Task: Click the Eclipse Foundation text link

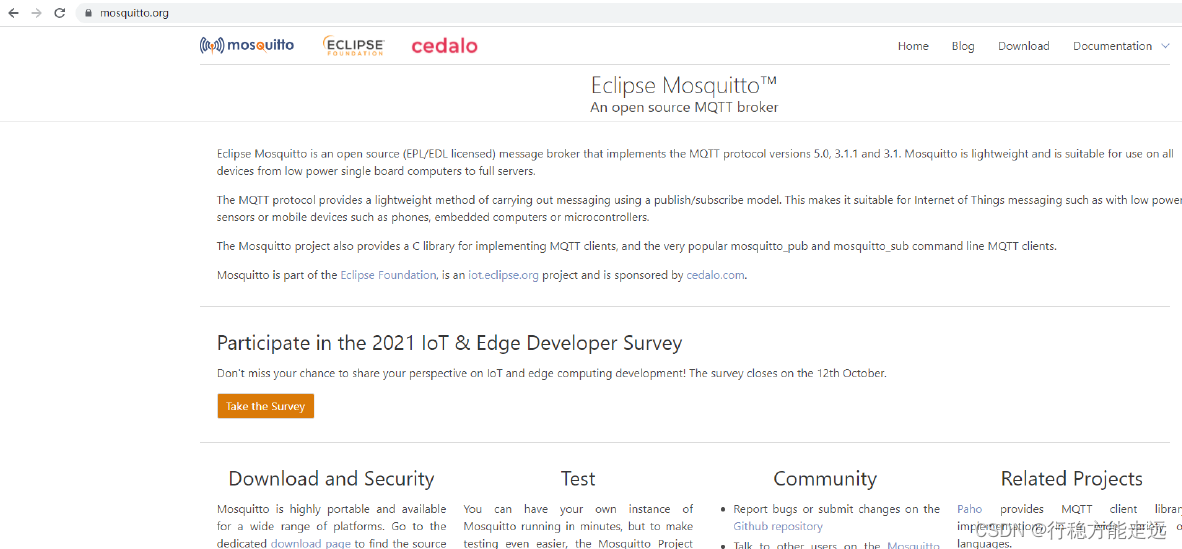Action: click(x=388, y=275)
